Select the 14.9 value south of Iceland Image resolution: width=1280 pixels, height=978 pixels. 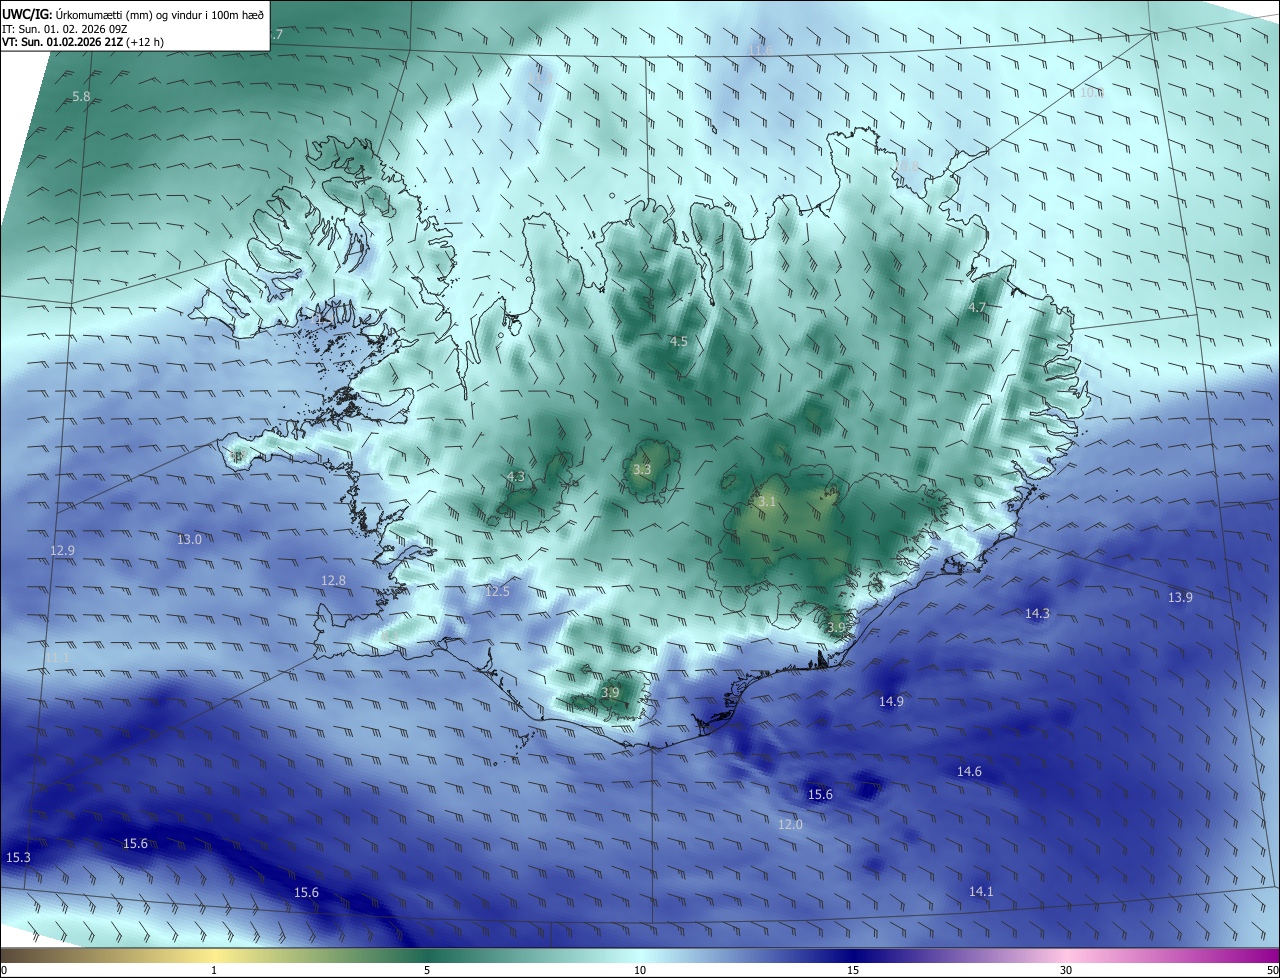click(891, 702)
